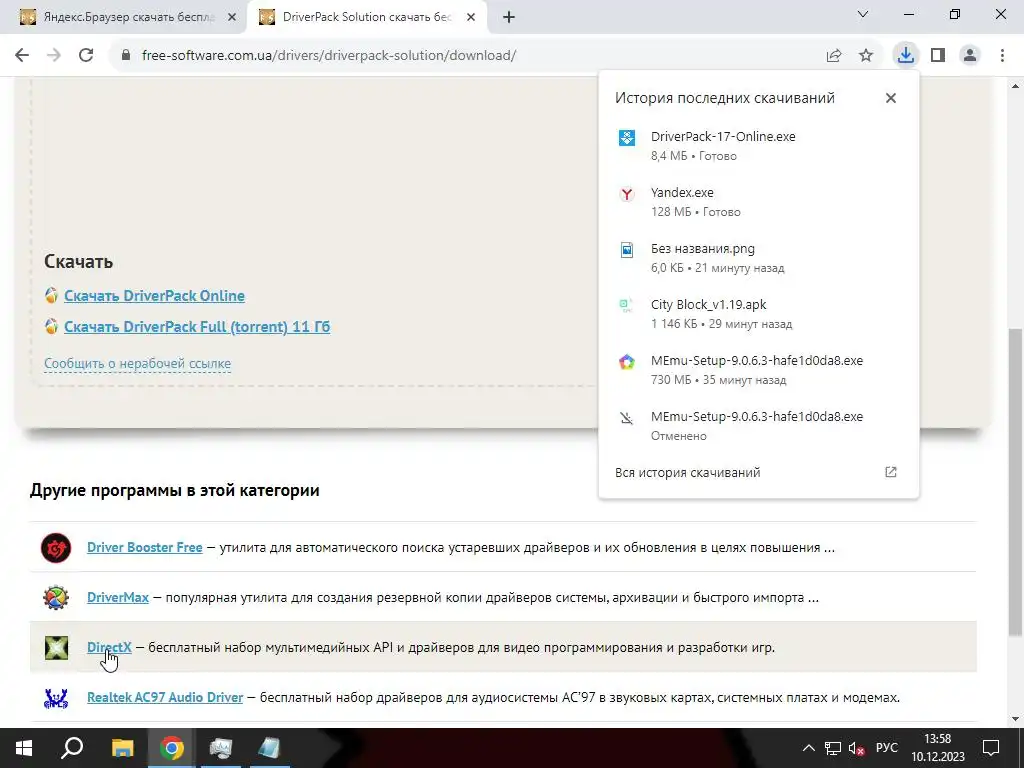Click the DriverMax logo icon
1024x768 pixels.
(x=56, y=598)
